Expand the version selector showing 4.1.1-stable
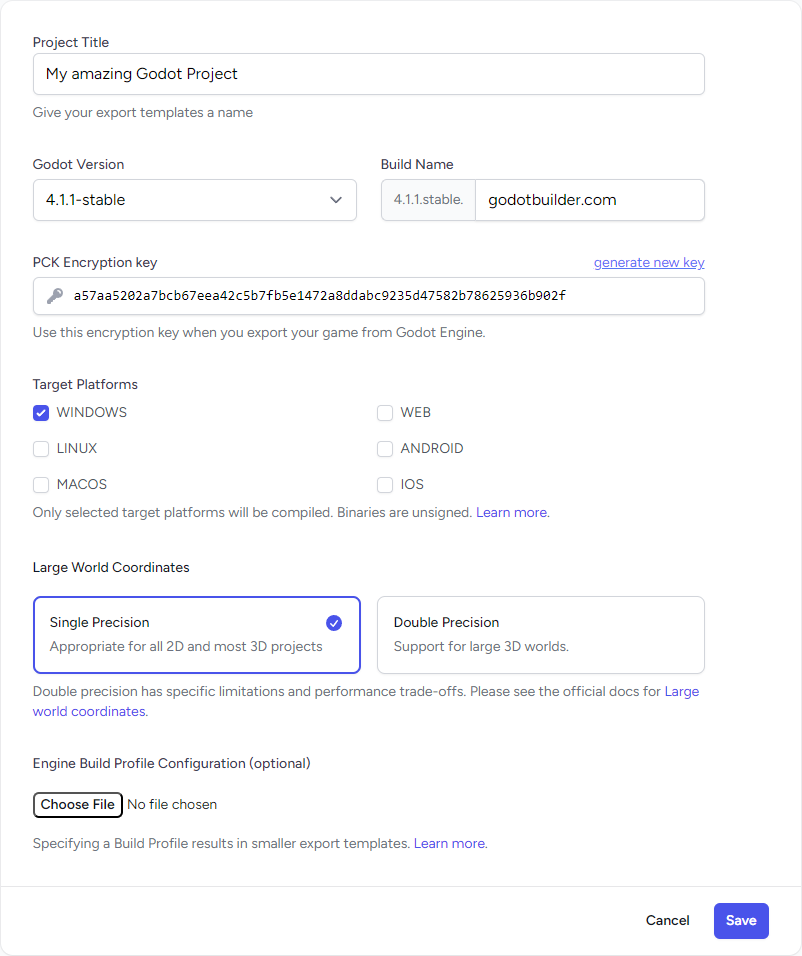 point(336,200)
